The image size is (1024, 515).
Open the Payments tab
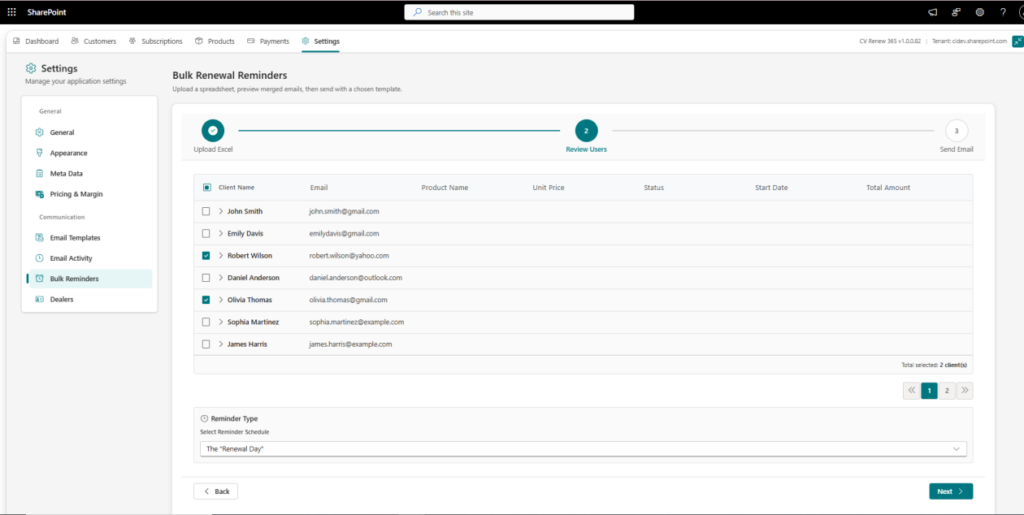[x=268, y=41]
